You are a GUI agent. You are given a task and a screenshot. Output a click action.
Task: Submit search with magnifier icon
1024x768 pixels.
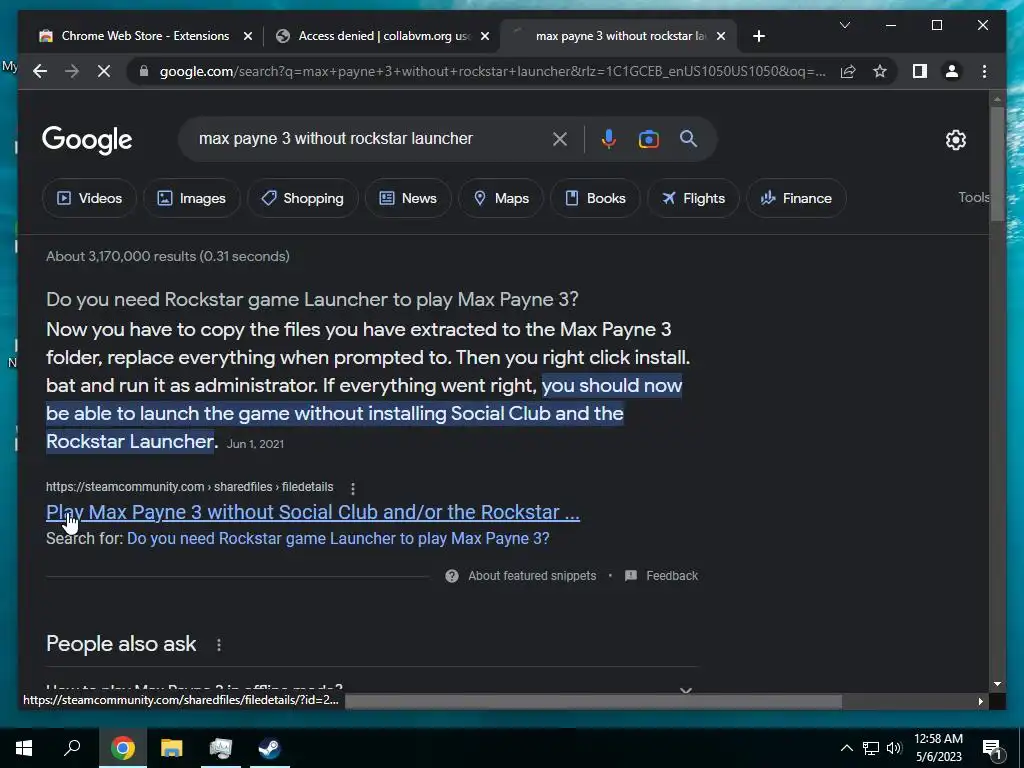[688, 138]
